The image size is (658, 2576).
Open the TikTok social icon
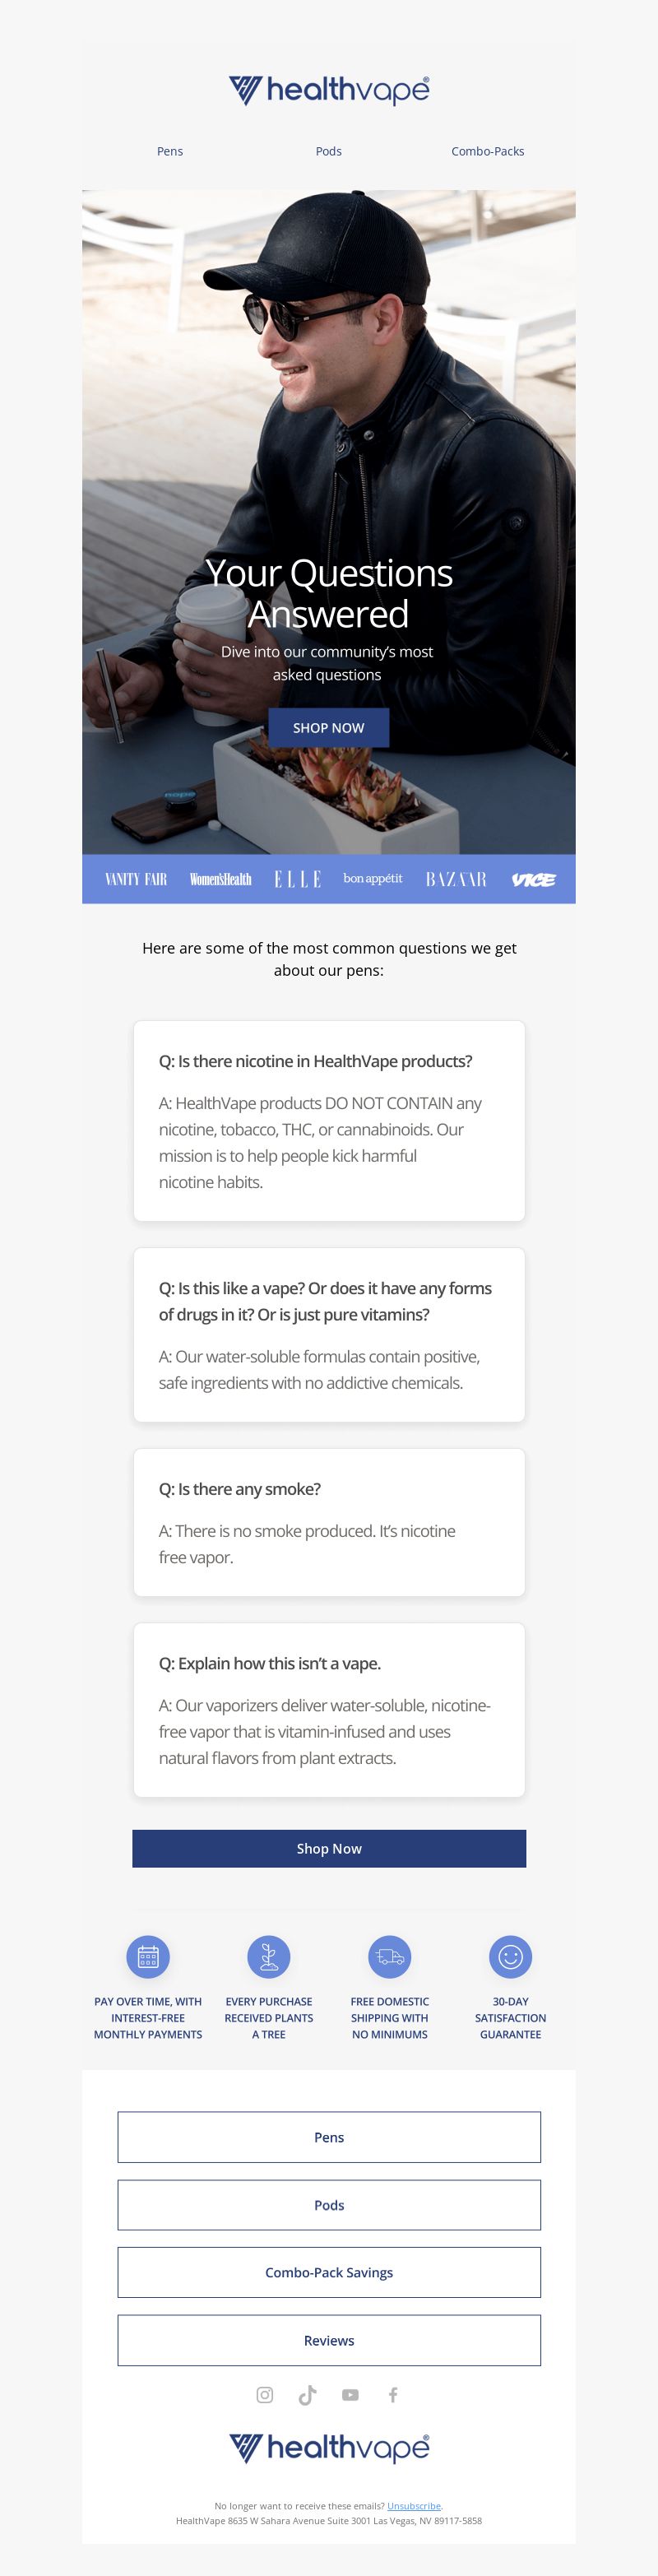[x=307, y=2394]
